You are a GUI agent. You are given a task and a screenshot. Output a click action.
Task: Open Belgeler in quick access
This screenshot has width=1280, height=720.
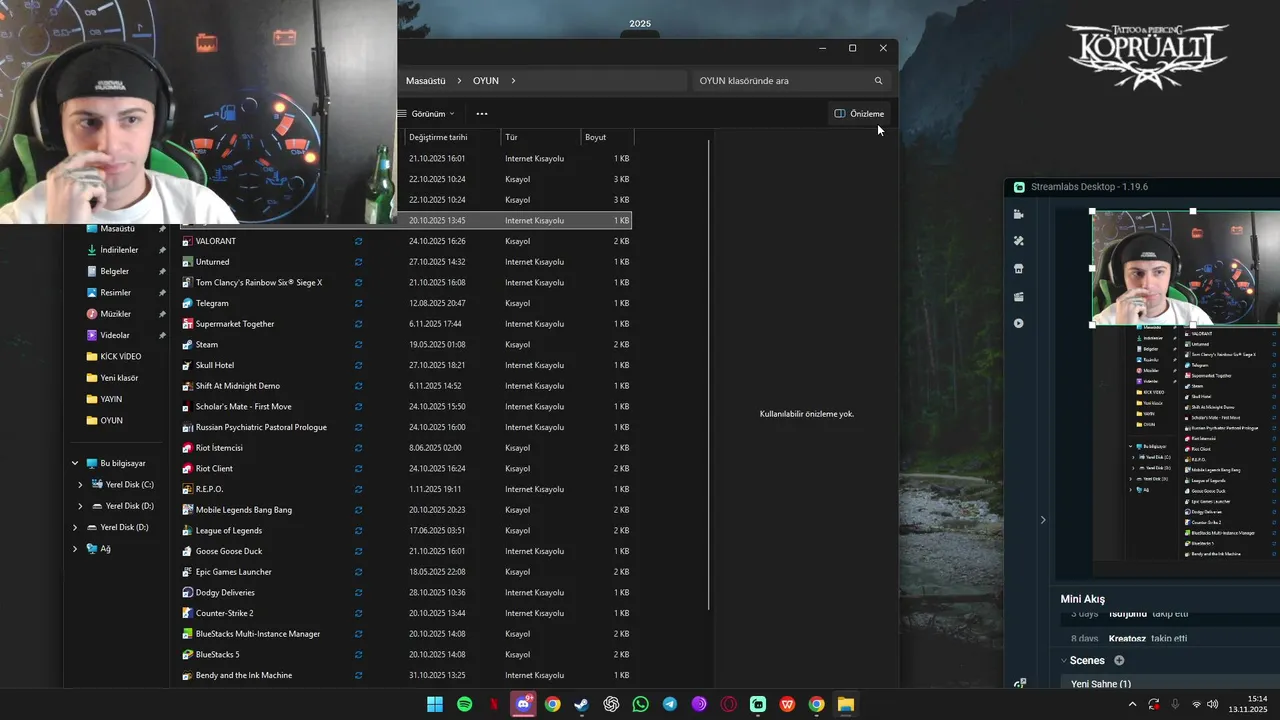point(114,271)
